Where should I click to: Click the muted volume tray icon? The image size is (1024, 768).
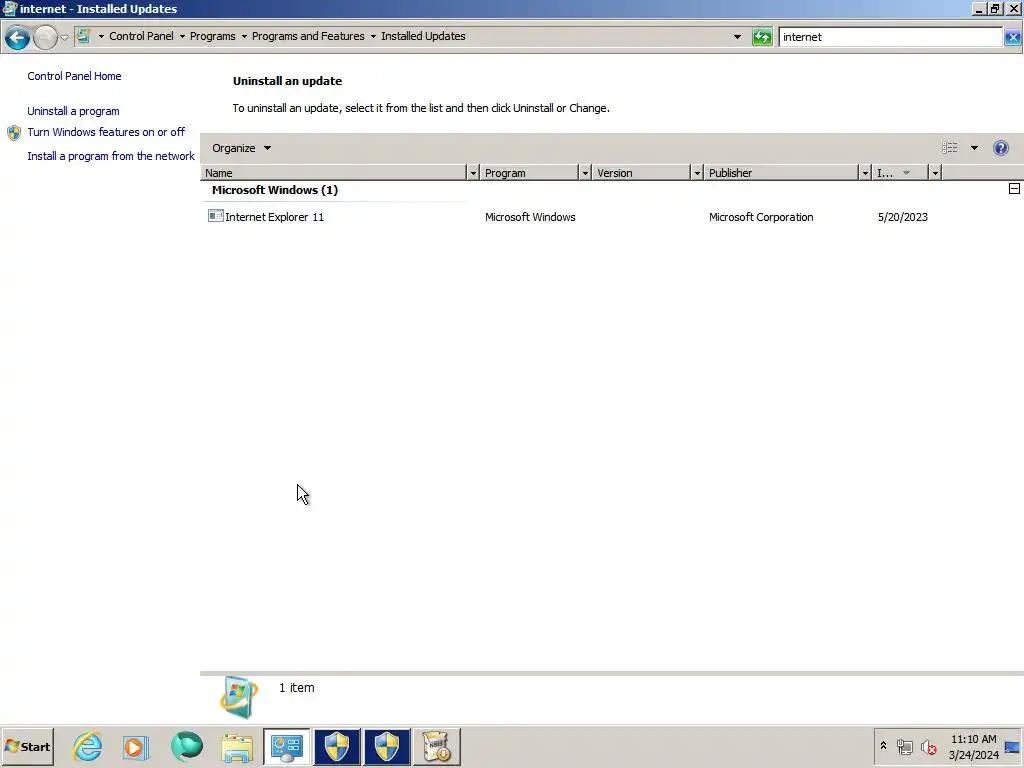[x=928, y=747]
